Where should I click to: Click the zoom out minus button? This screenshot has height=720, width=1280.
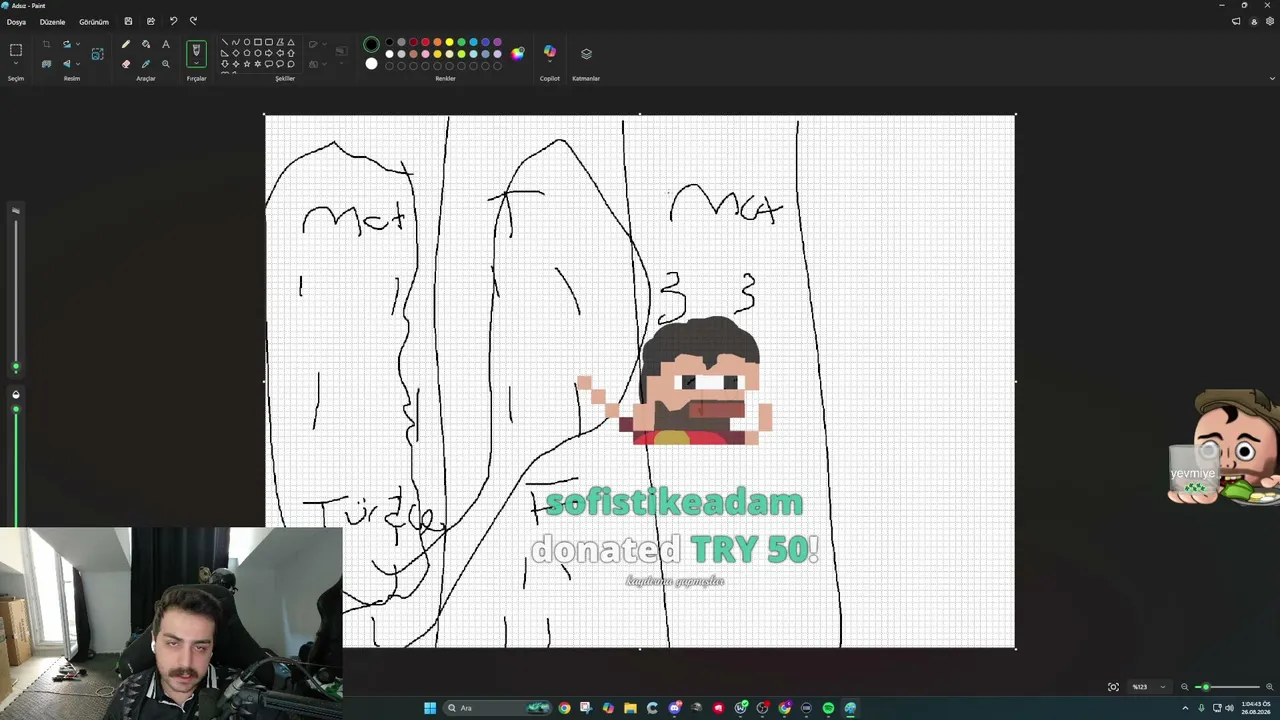[x=1185, y=687]
